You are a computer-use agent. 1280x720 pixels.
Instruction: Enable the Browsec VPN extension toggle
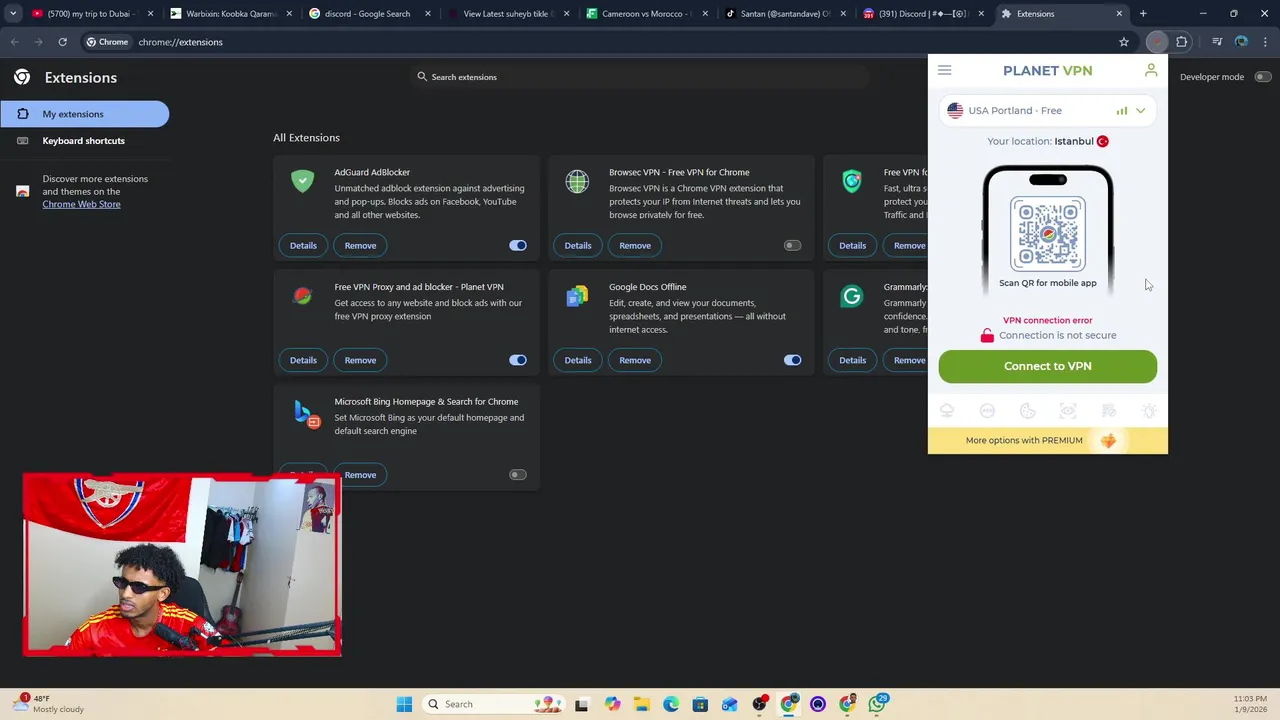792,245
